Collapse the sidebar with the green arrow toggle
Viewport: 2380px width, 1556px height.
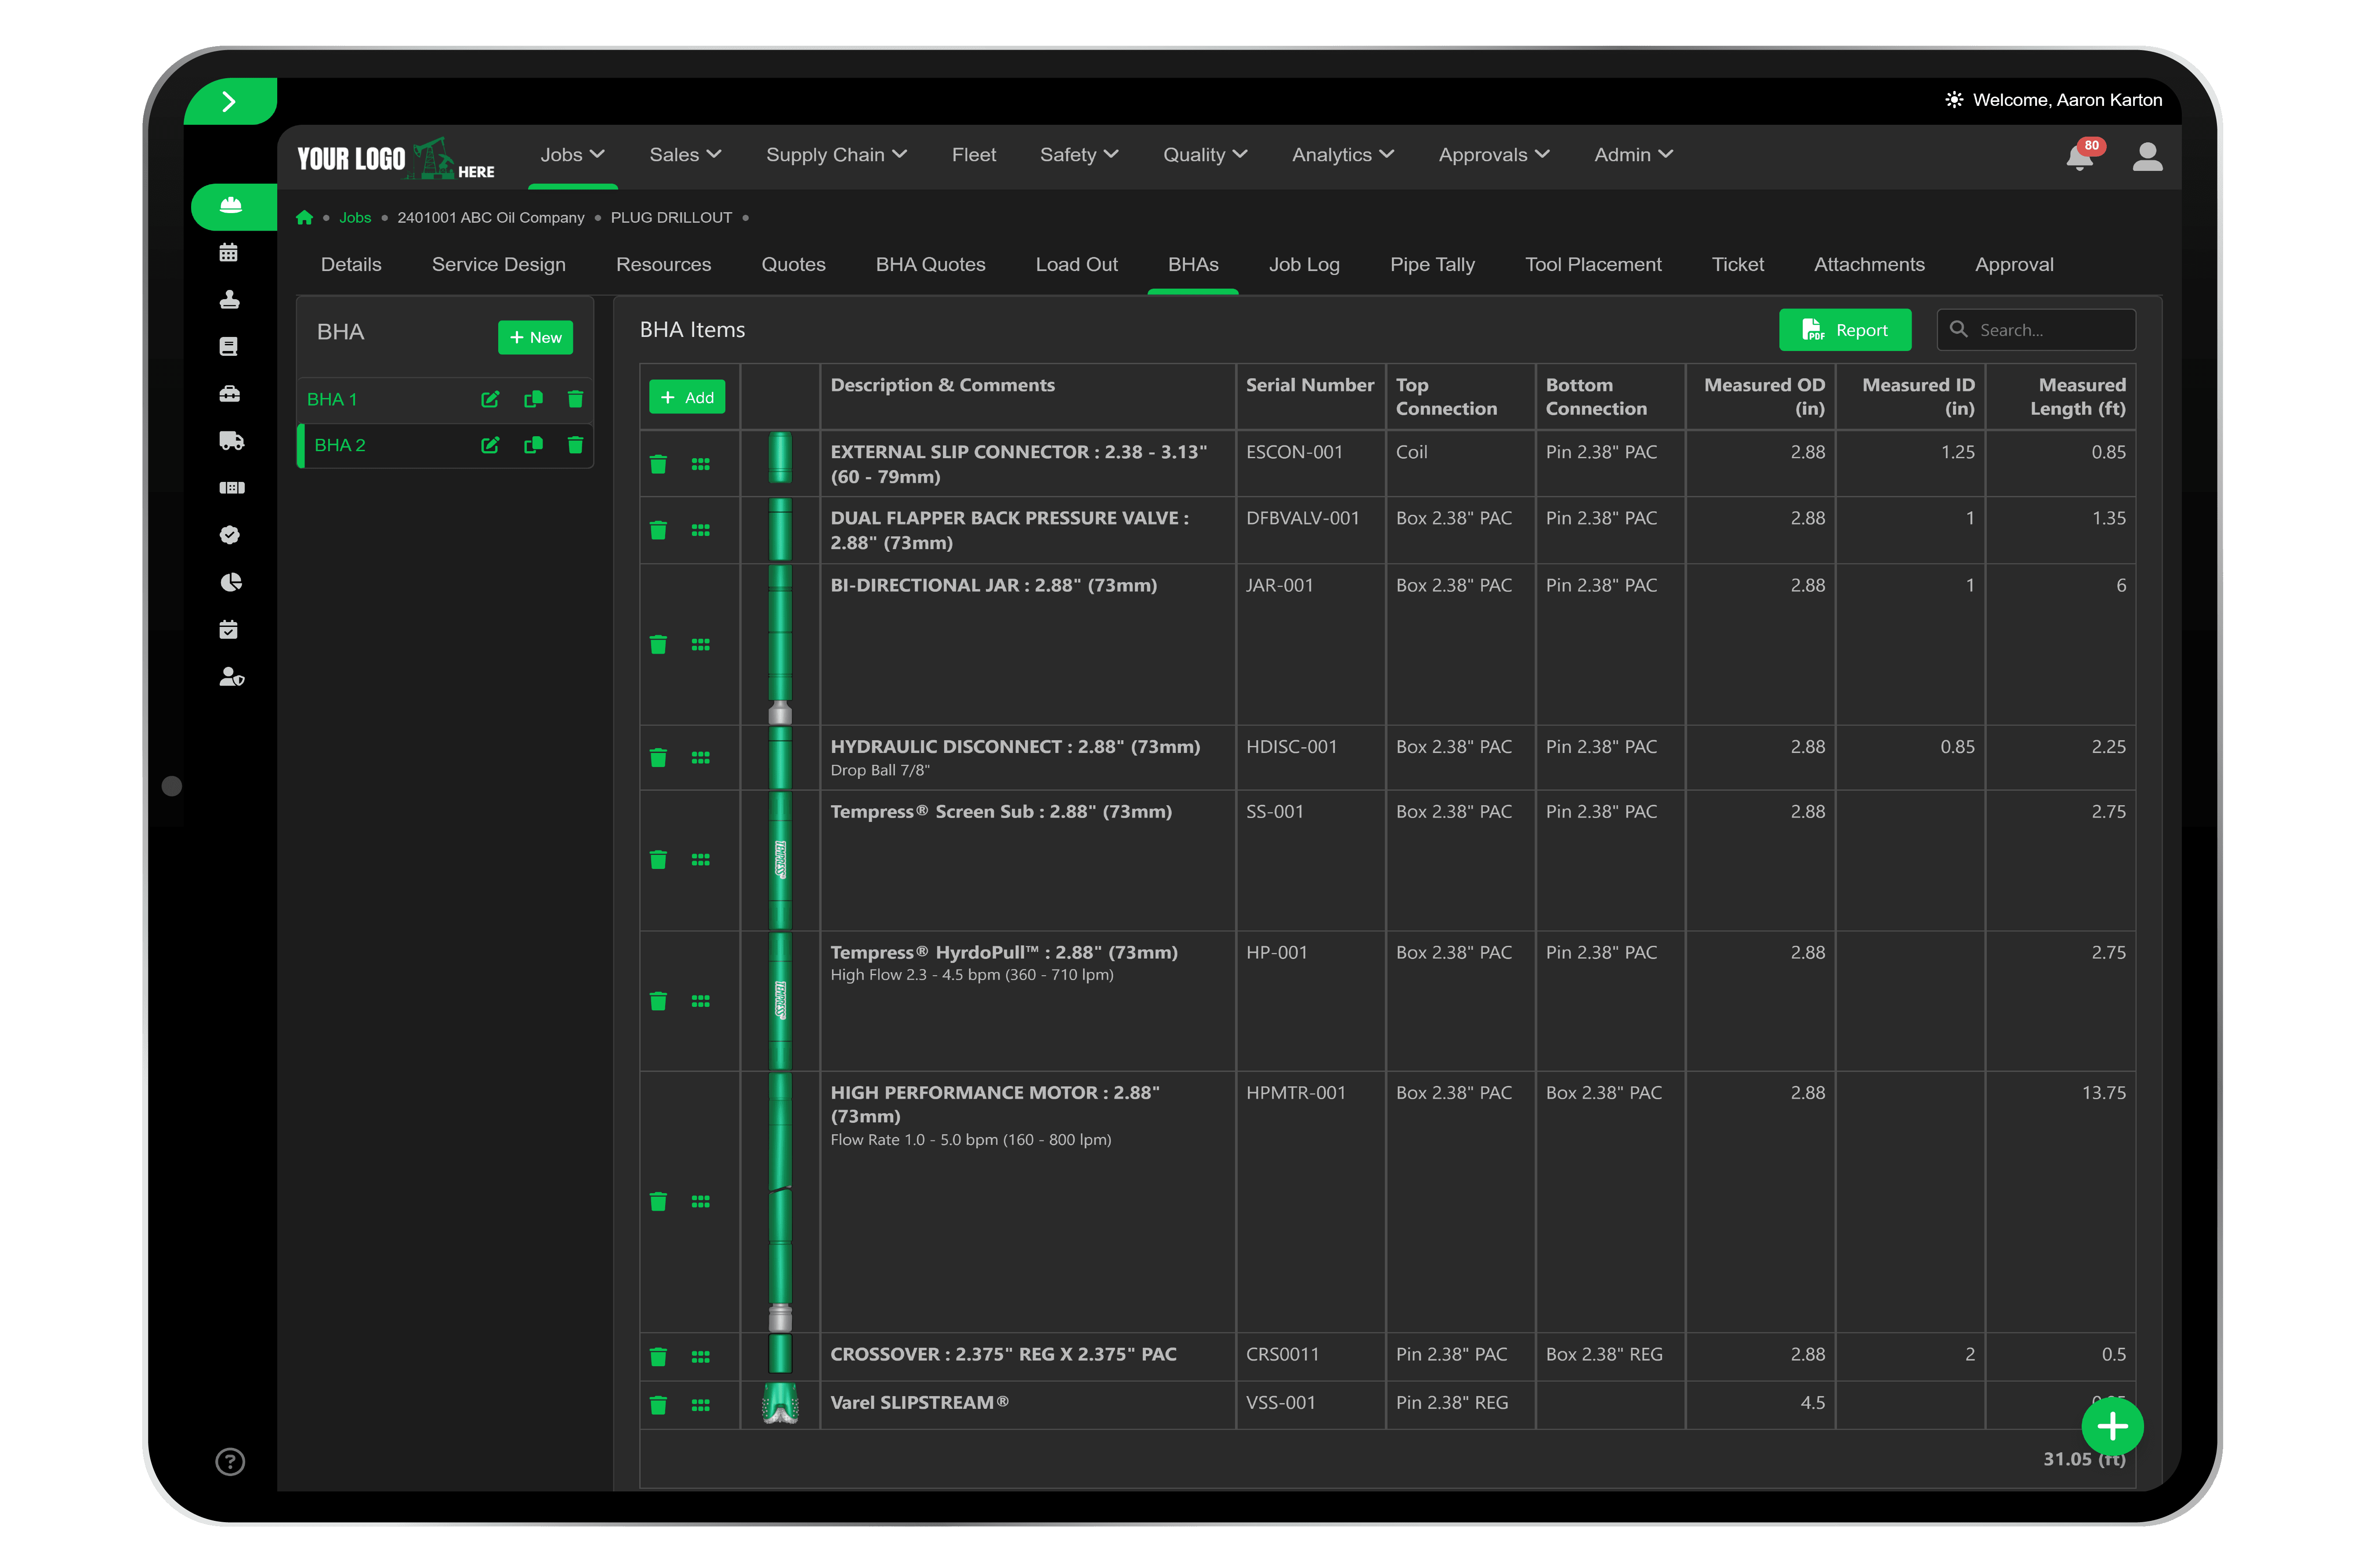coord(229,100)
